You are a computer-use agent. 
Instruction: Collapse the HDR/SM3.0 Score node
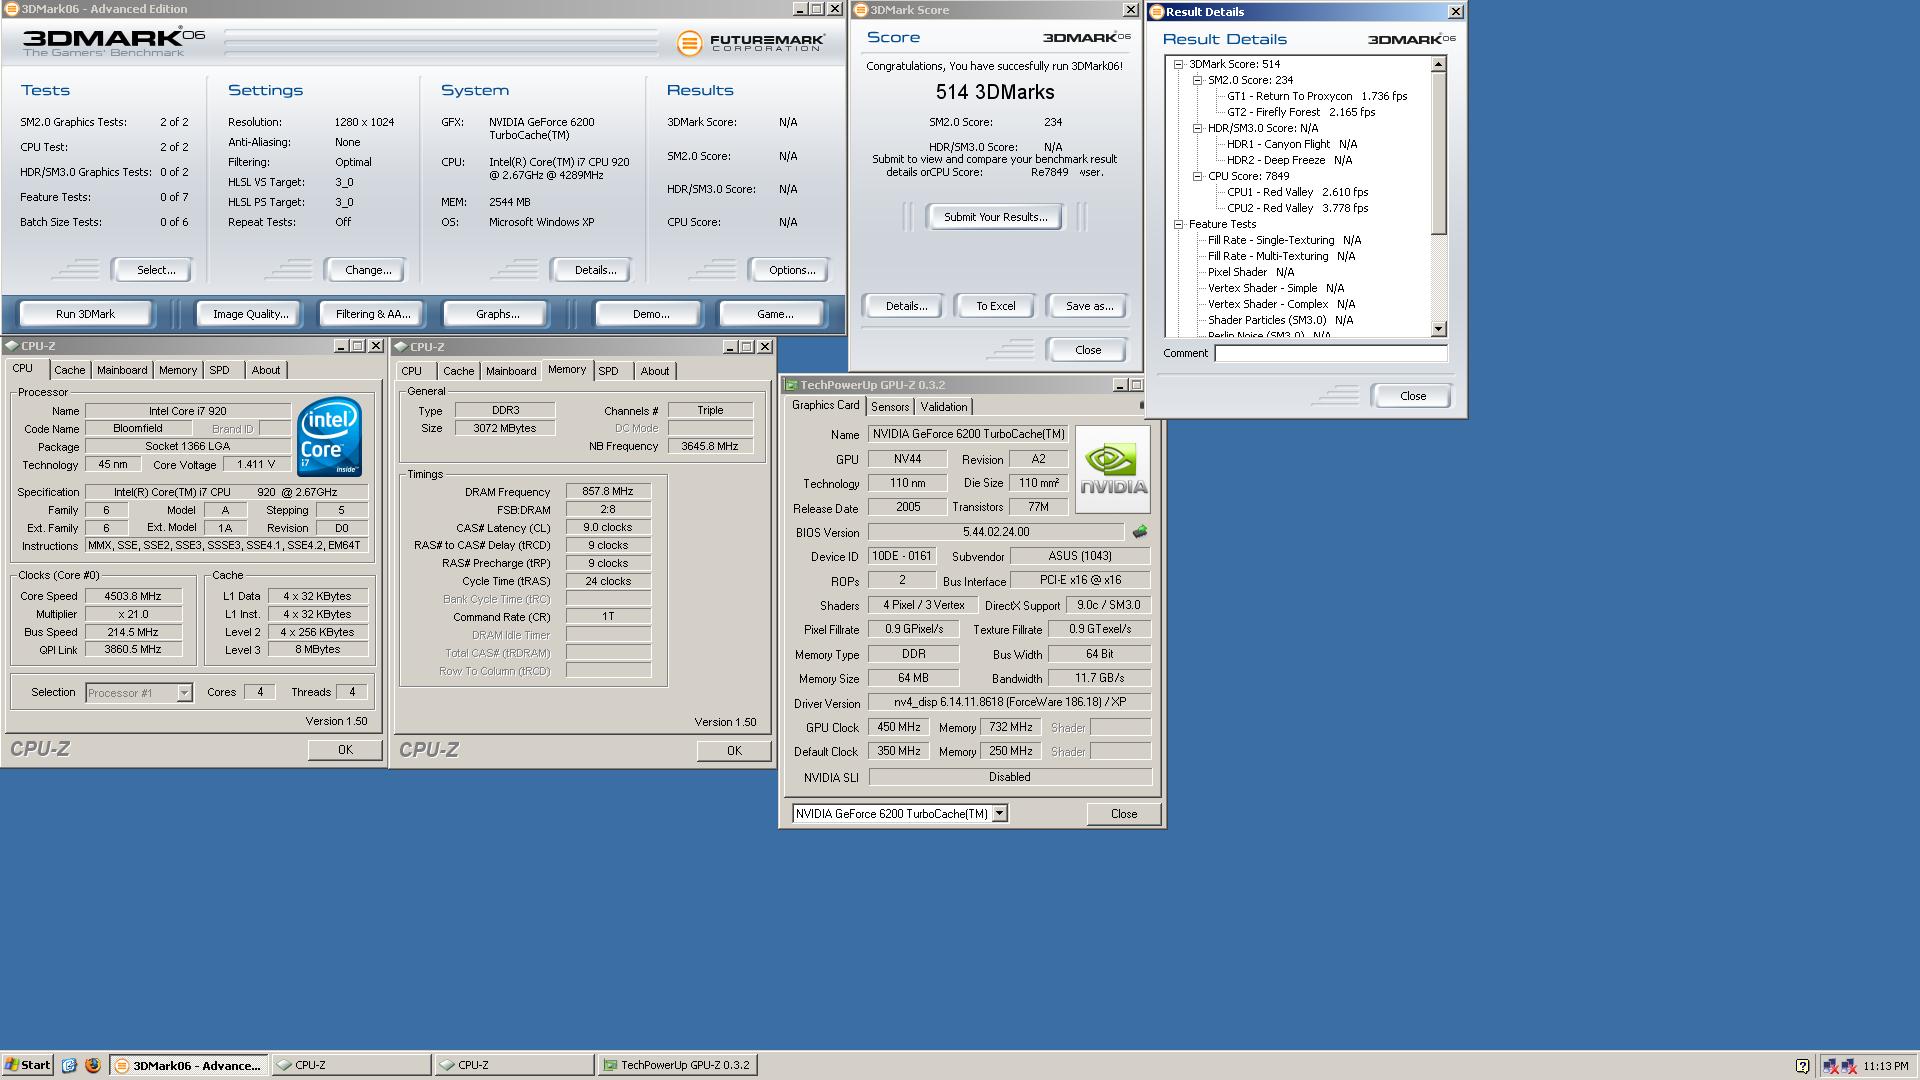pyautogui.click(x=1197, y=128)
